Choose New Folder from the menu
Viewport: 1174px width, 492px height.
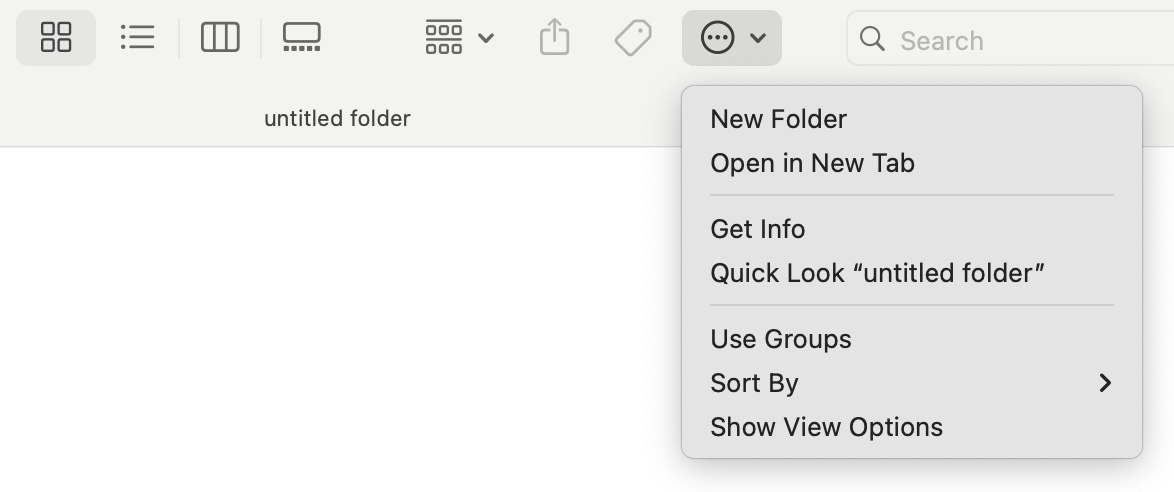pos(778,119)
